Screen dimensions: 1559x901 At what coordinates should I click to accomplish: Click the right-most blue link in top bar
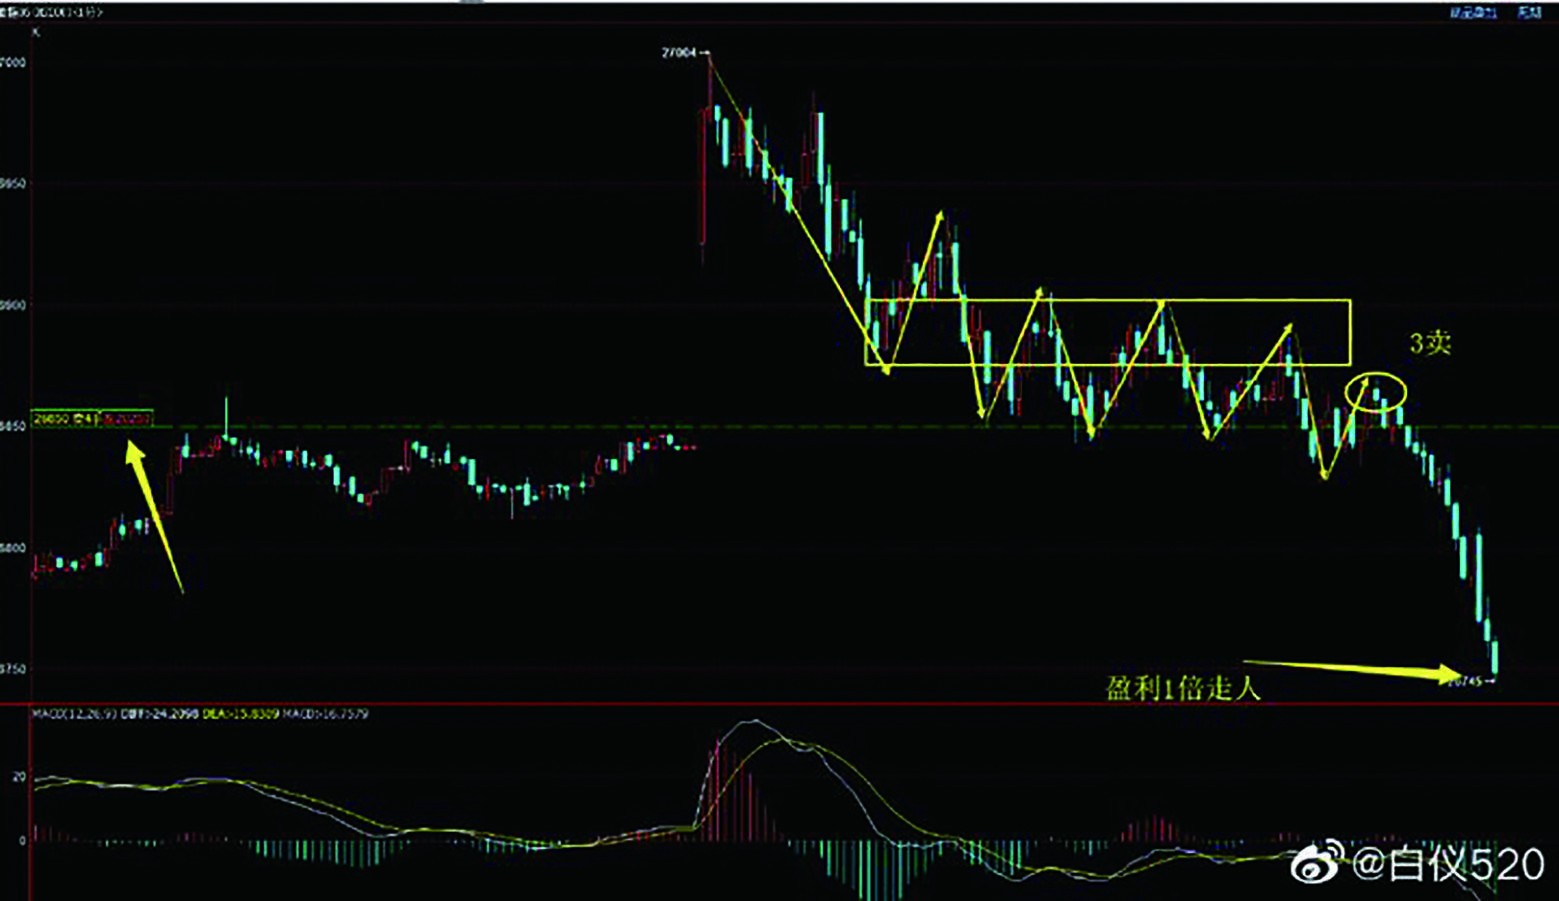(1528, 12)
